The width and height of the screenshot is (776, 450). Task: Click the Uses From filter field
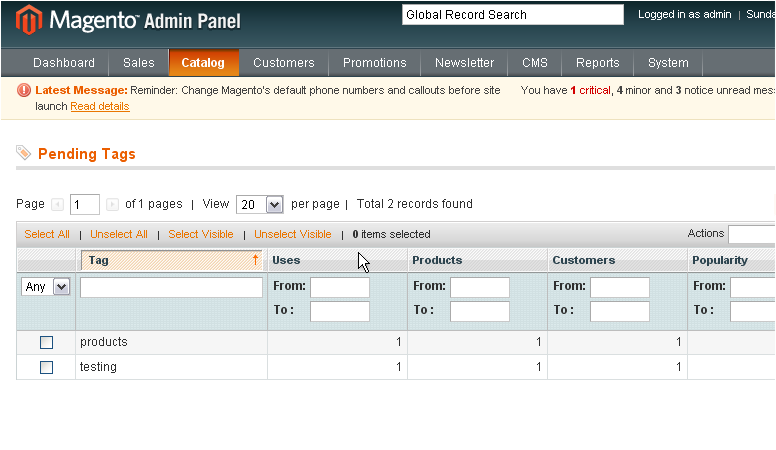(340, 287)
